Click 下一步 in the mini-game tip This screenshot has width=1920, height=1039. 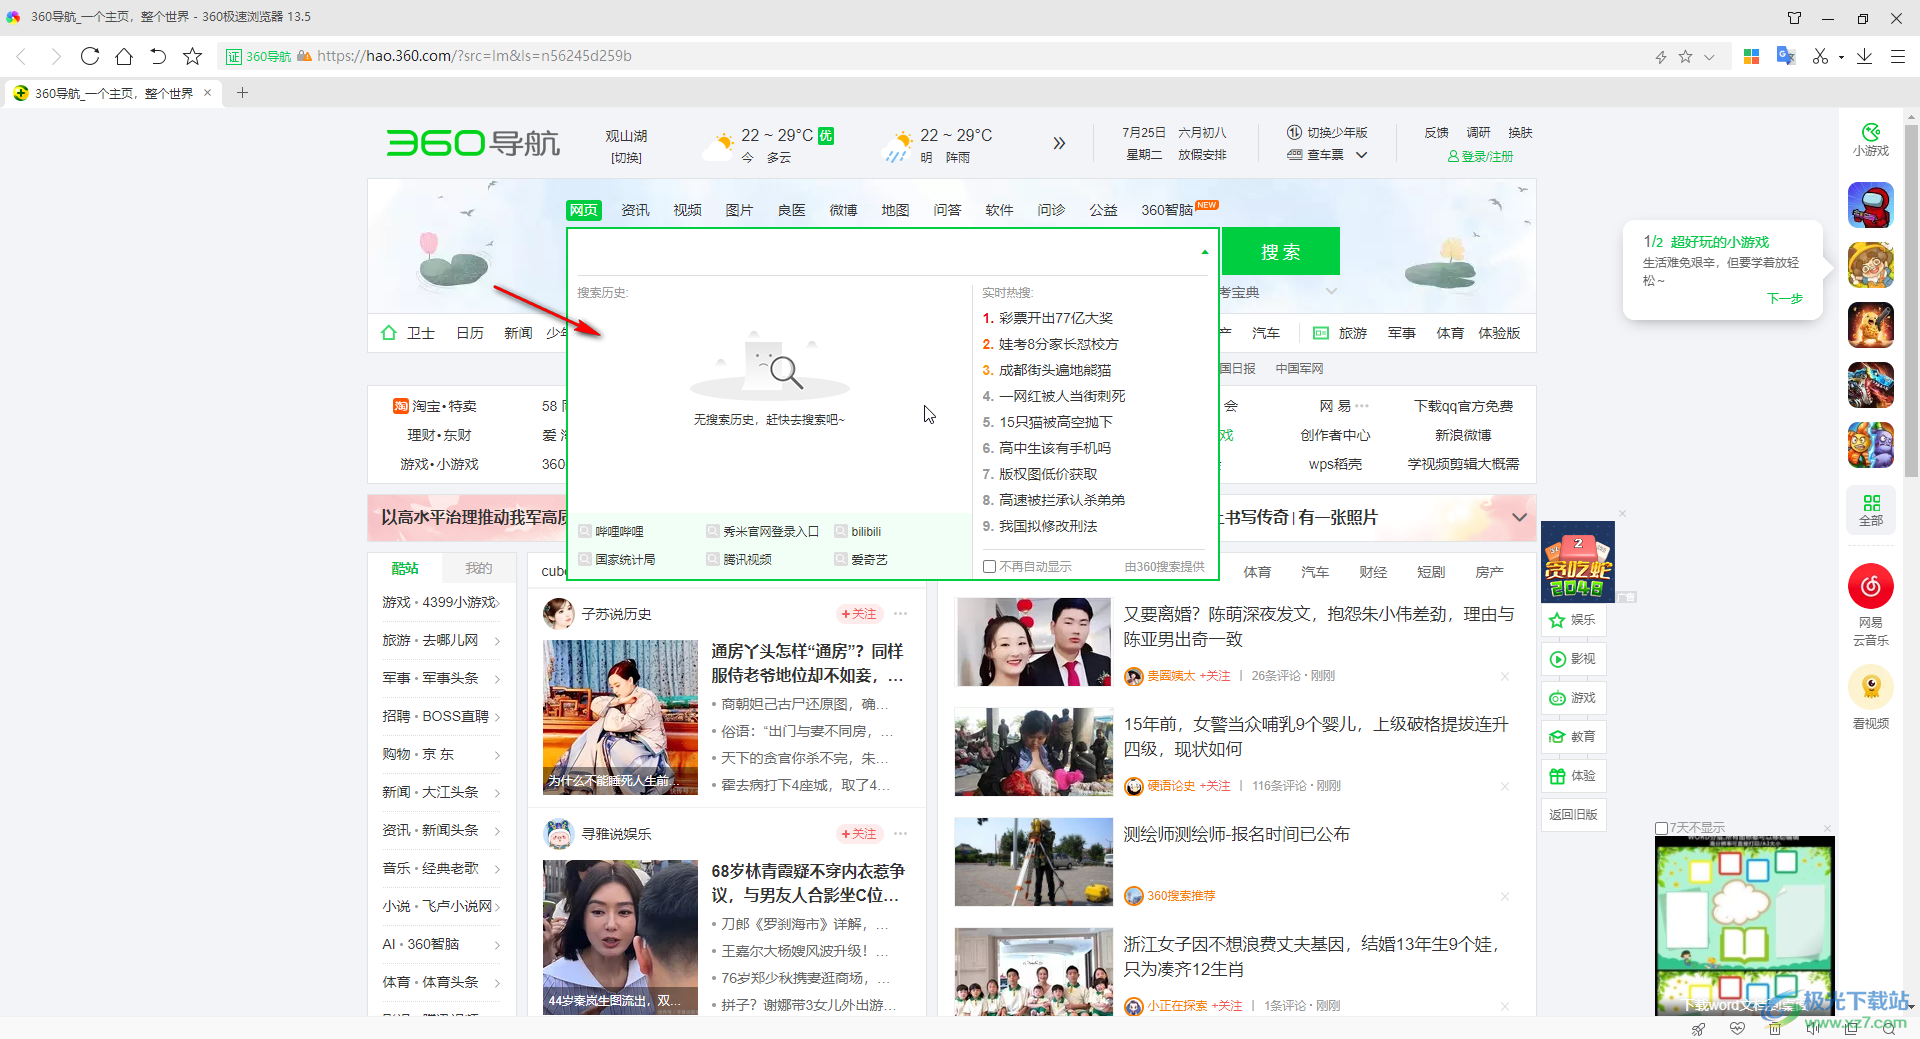point(1784,298)
